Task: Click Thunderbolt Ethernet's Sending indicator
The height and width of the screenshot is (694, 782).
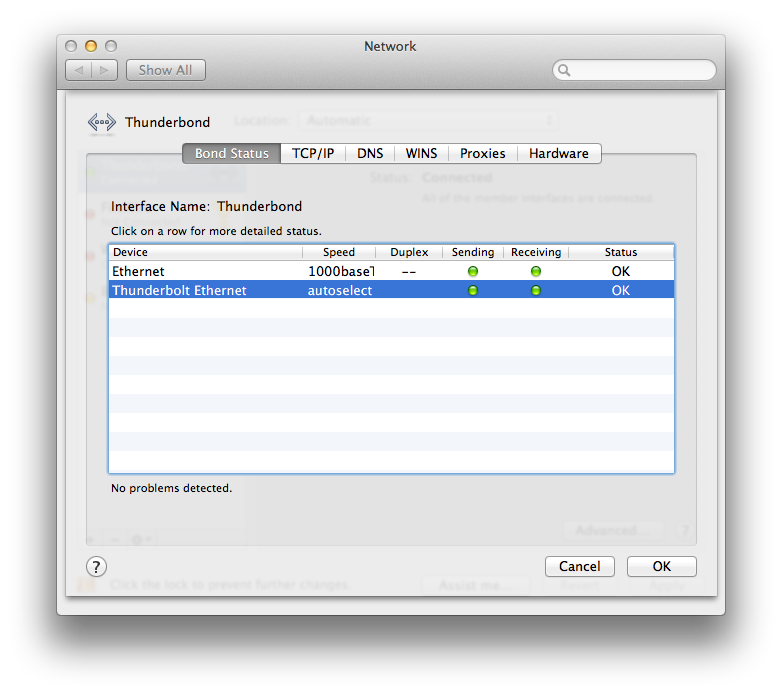Action: pyautogui.click(x=473, y=290)
